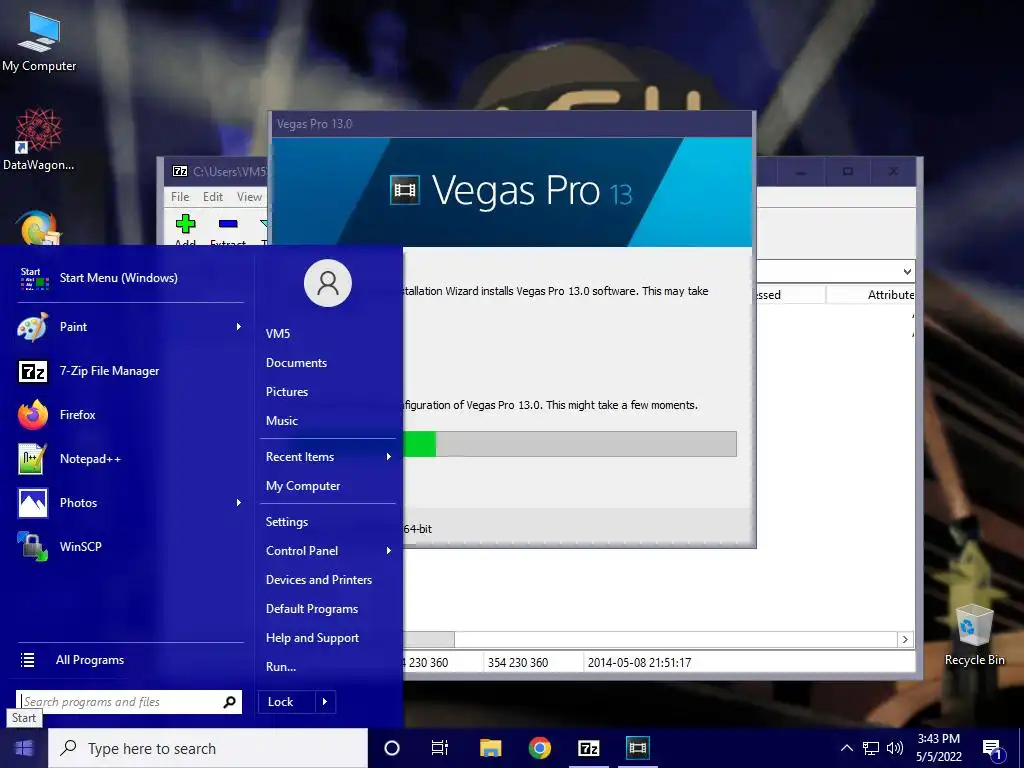1024x768 pixels.
Task: Launch Paint from the Start menu
Action: coord(129,327)
